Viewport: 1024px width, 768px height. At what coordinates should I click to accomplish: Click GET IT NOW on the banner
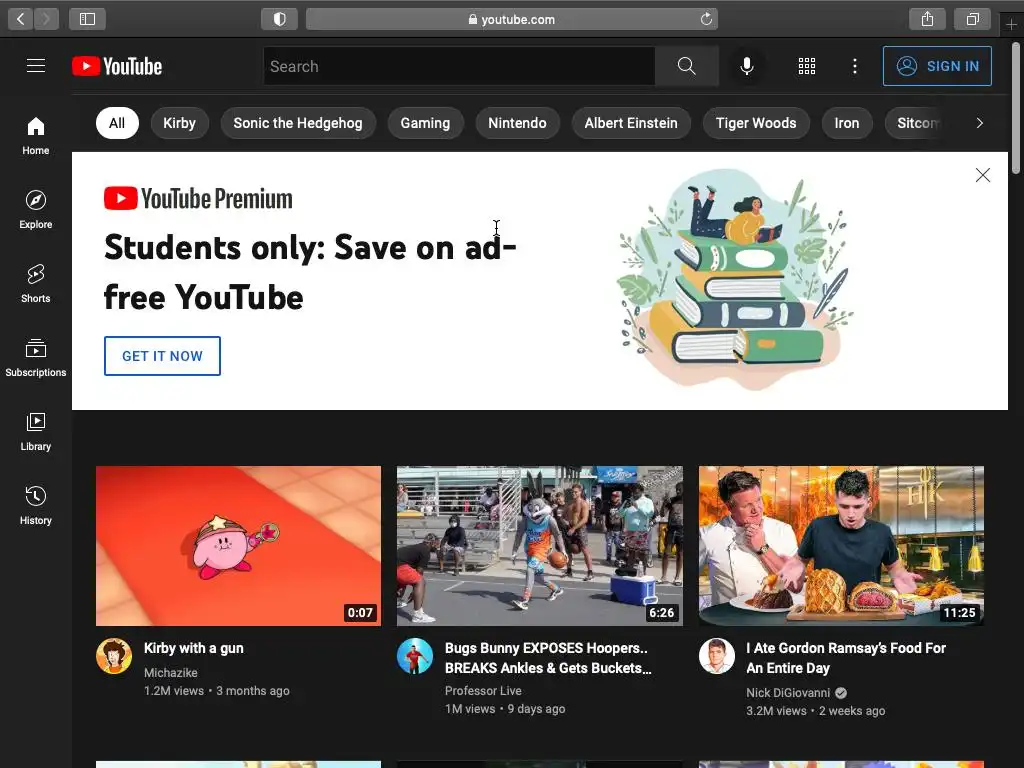(x=163, y=356)
